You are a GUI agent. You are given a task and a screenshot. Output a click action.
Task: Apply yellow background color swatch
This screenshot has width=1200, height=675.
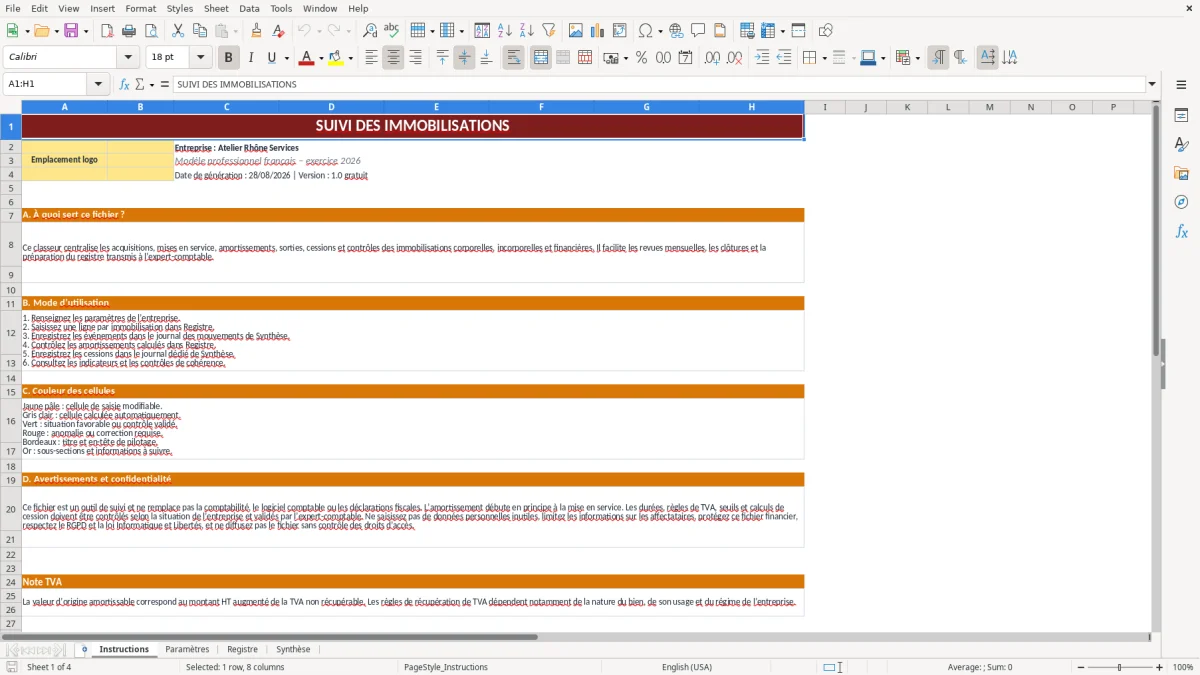click(335, 58)
